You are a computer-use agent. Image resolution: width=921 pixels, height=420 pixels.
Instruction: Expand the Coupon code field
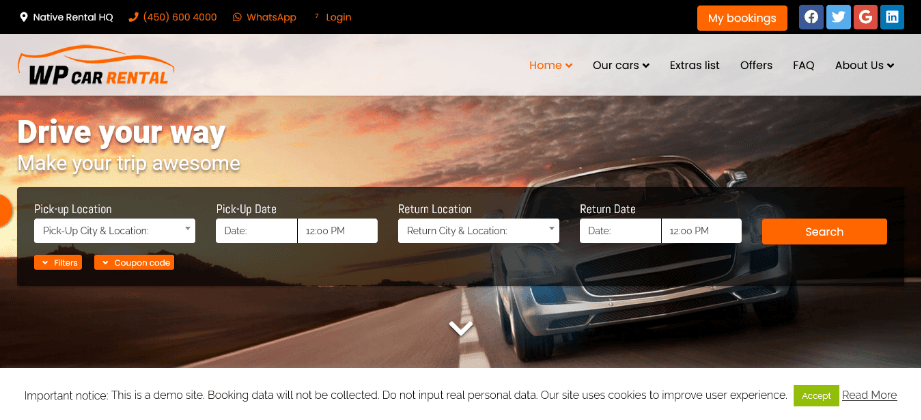(134, 263)
